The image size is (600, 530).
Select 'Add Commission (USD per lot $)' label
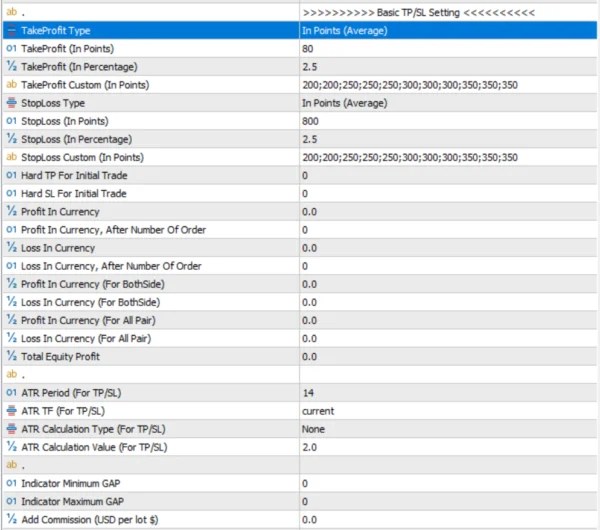click(x=90, y=519)
